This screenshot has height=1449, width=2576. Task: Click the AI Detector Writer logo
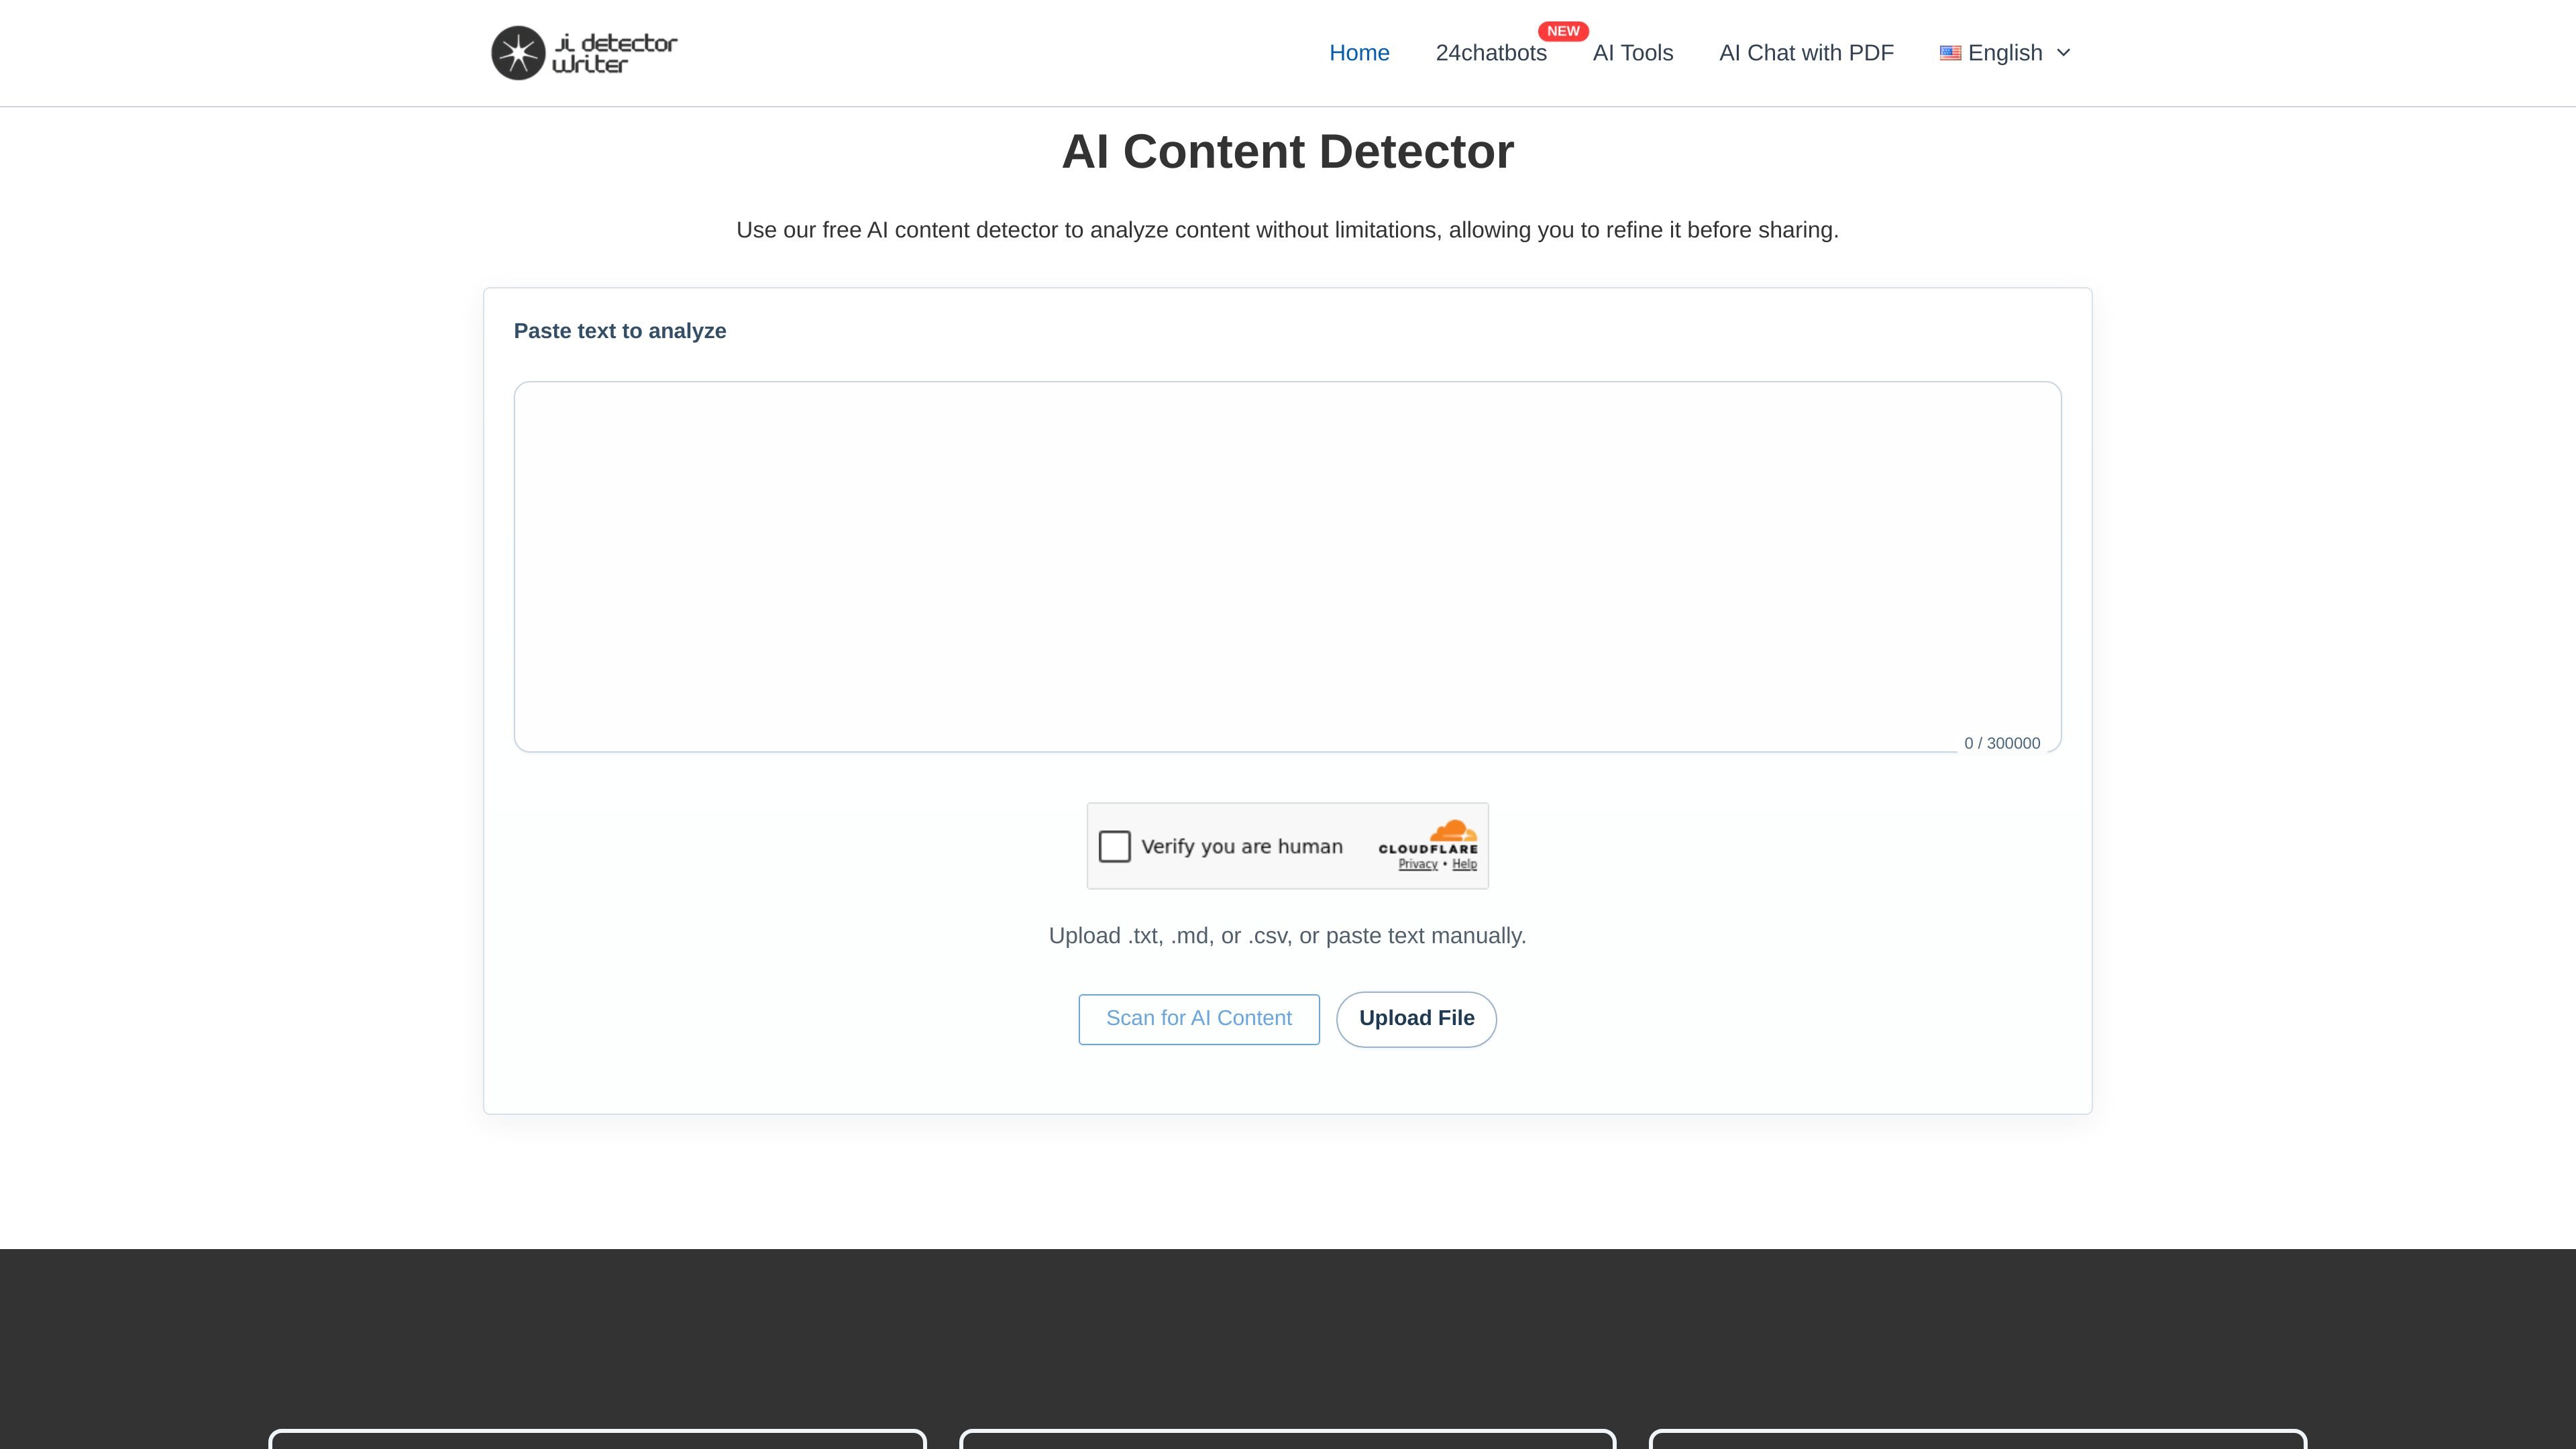[584, 53]
